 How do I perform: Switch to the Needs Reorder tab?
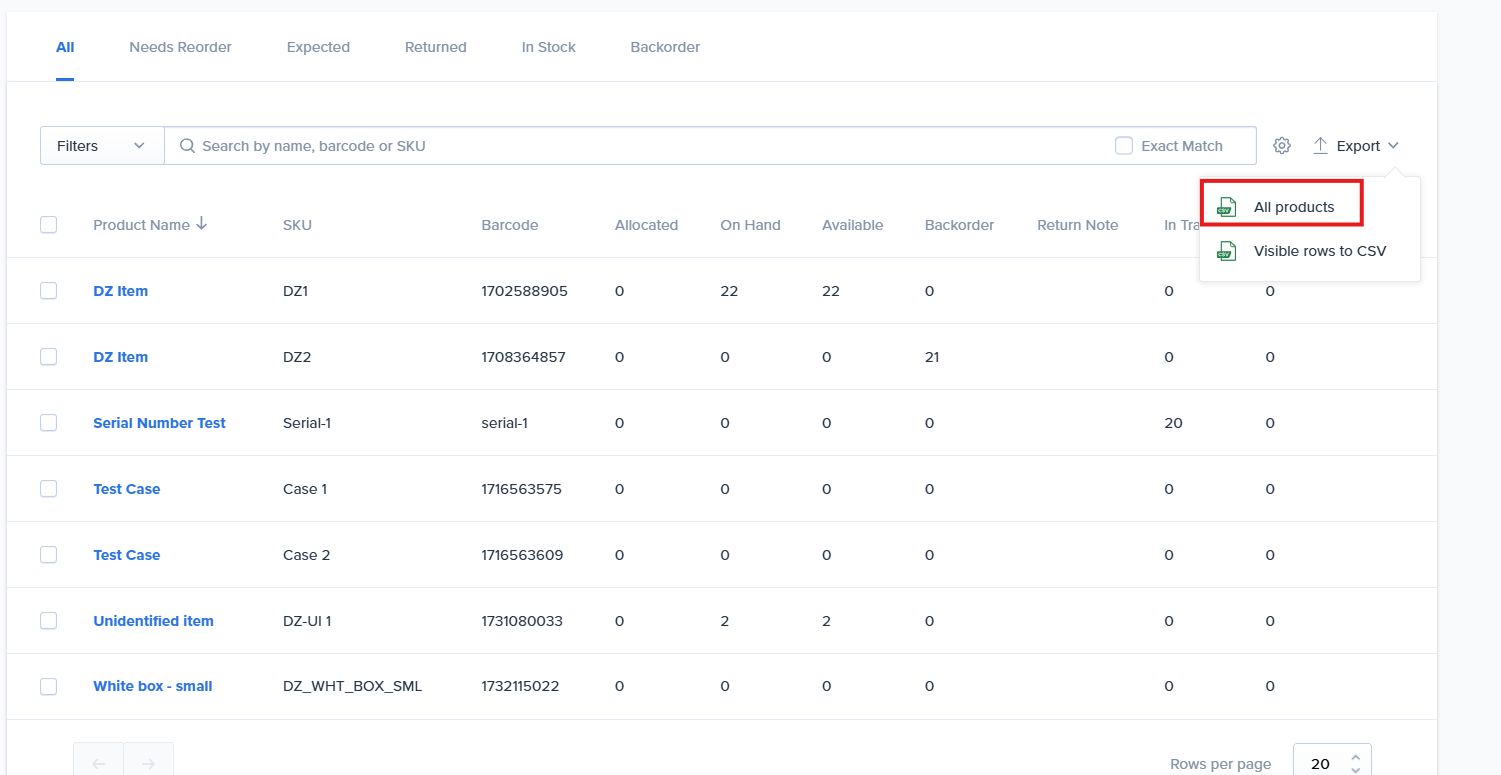180,47
